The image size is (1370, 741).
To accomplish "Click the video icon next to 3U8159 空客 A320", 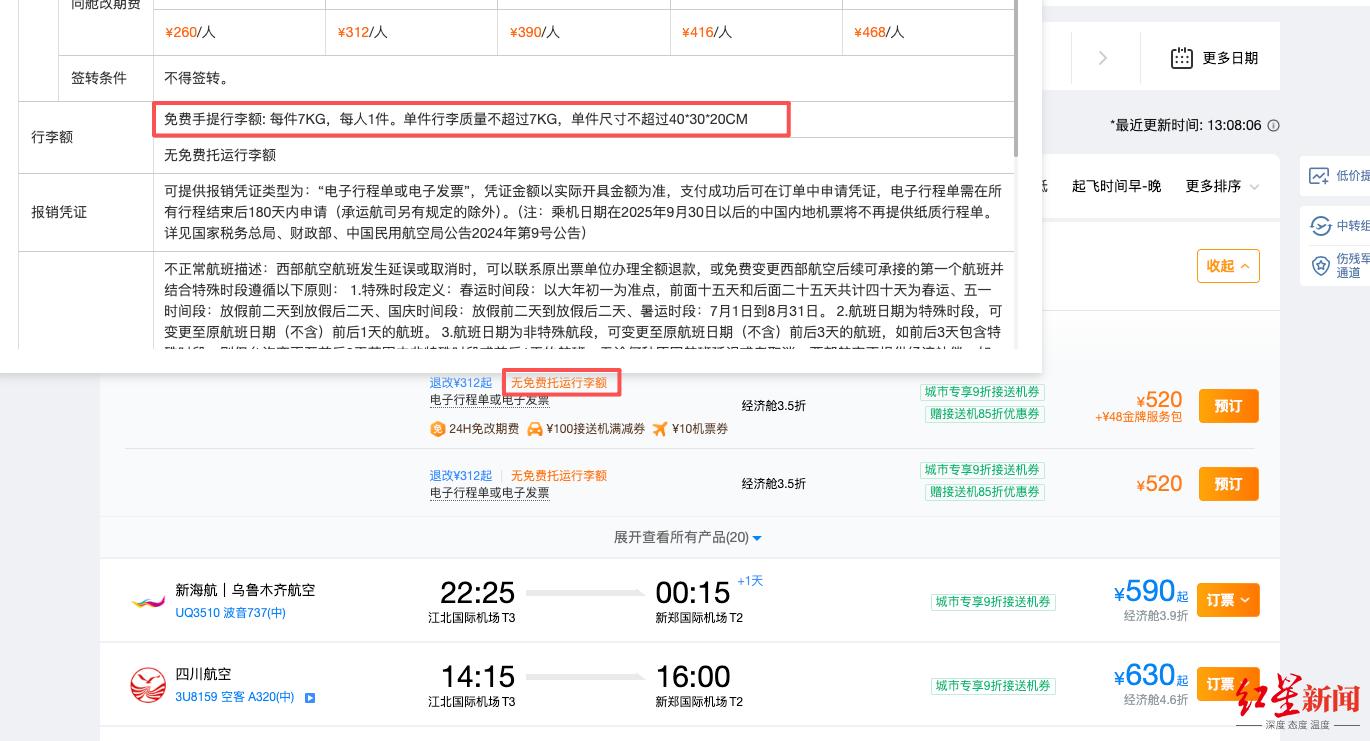I will (310, 698).
